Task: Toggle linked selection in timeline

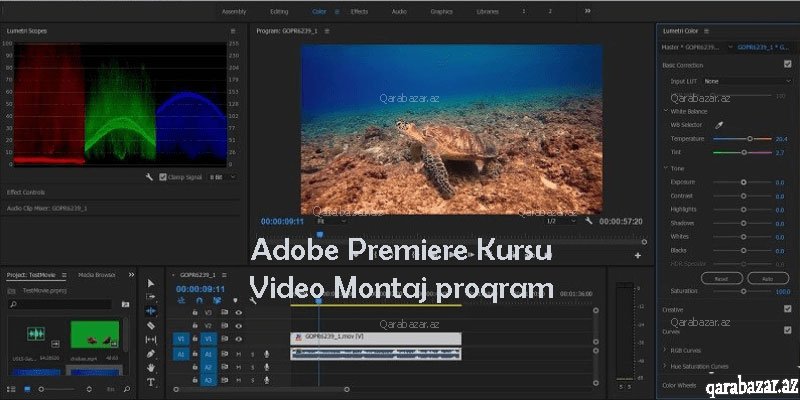Action: click(x=217, y=301)
